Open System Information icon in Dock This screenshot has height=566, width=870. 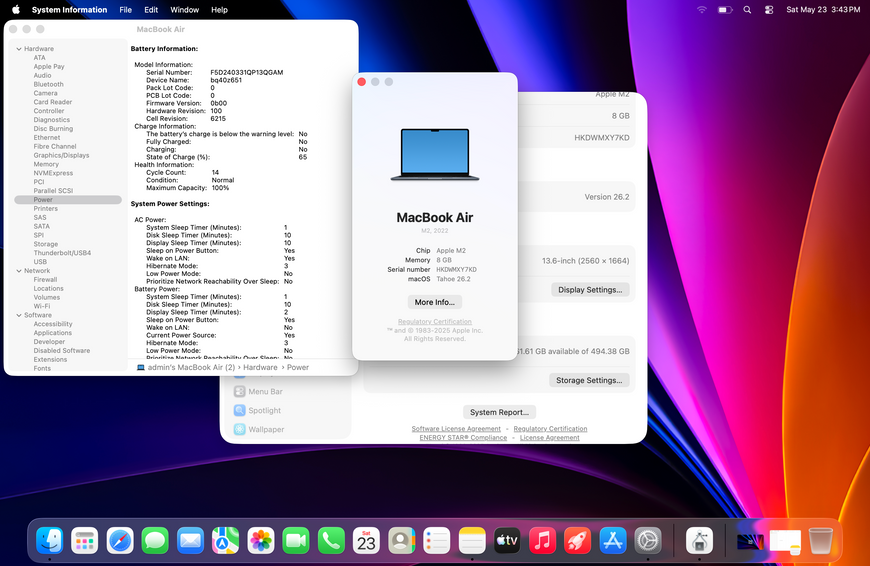[x=699, y=540]
